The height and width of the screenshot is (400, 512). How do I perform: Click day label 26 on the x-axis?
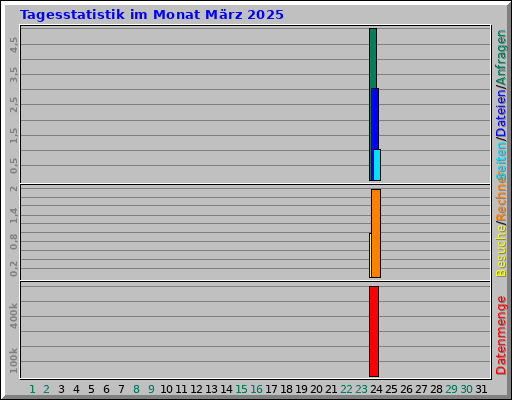406,389
